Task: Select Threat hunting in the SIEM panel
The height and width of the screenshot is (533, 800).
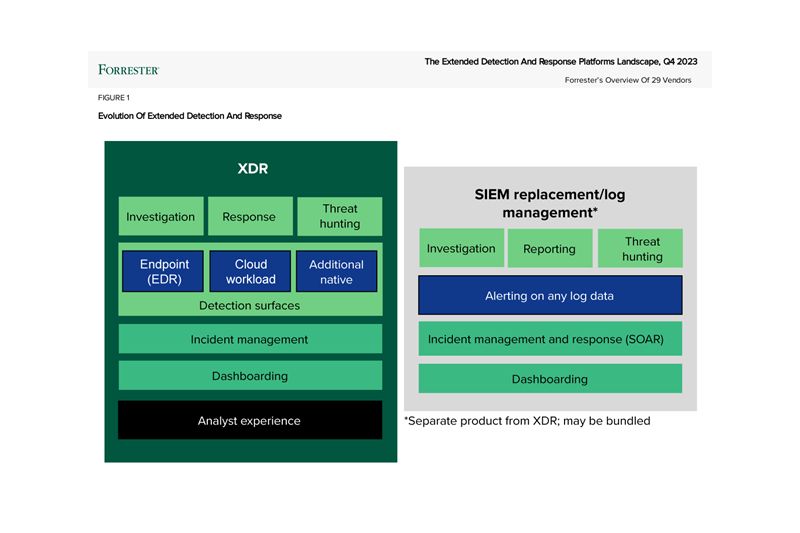Action: pyautogui.click(x=641, y=248)
